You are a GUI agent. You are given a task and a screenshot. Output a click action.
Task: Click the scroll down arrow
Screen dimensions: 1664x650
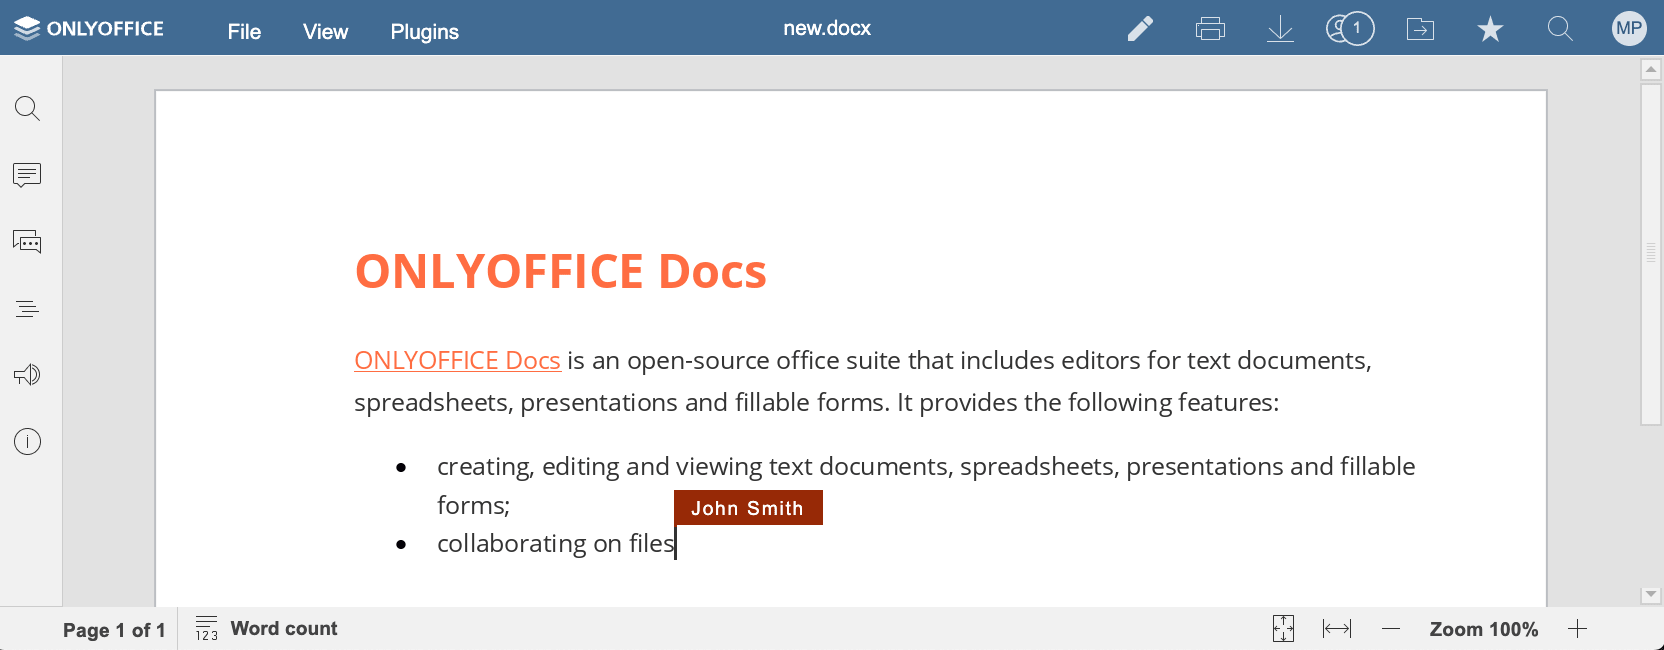1651,595
